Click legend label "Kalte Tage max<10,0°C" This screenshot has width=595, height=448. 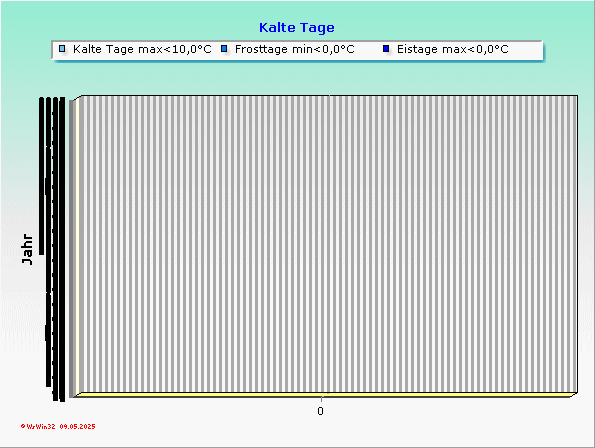click(x=142, y=49)
